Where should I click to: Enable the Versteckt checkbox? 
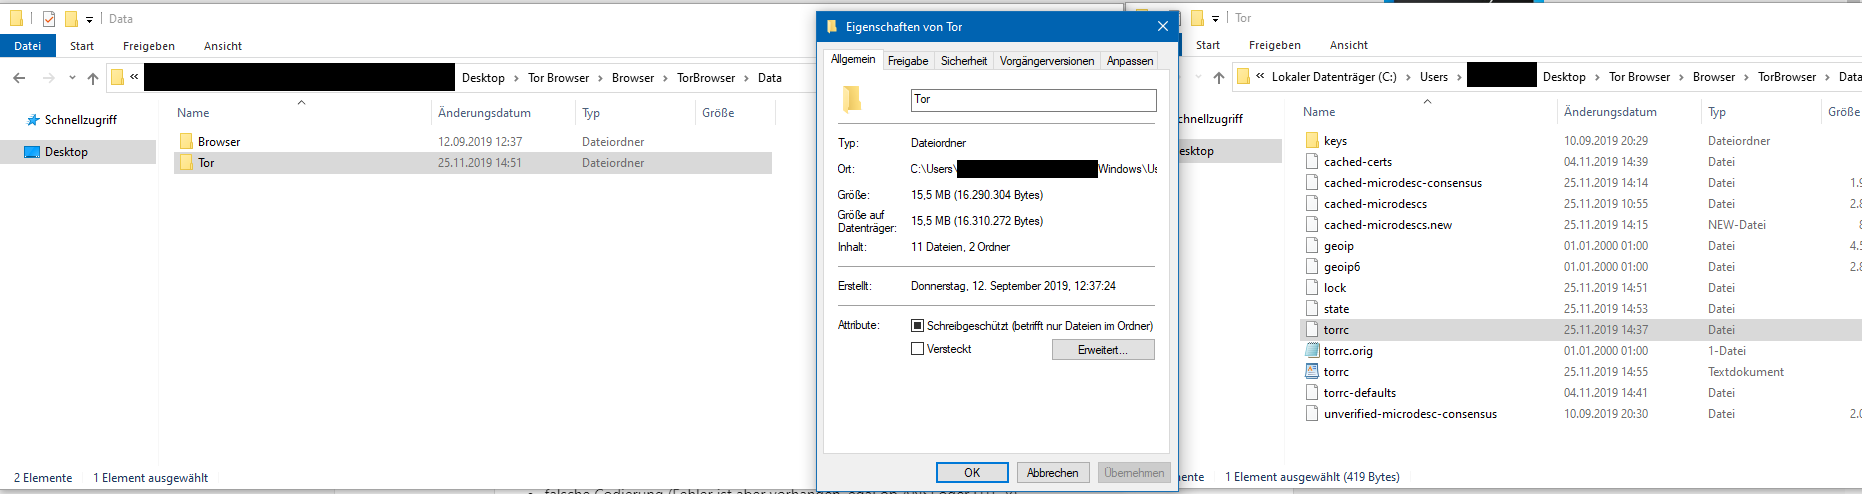tap(917, 349)
